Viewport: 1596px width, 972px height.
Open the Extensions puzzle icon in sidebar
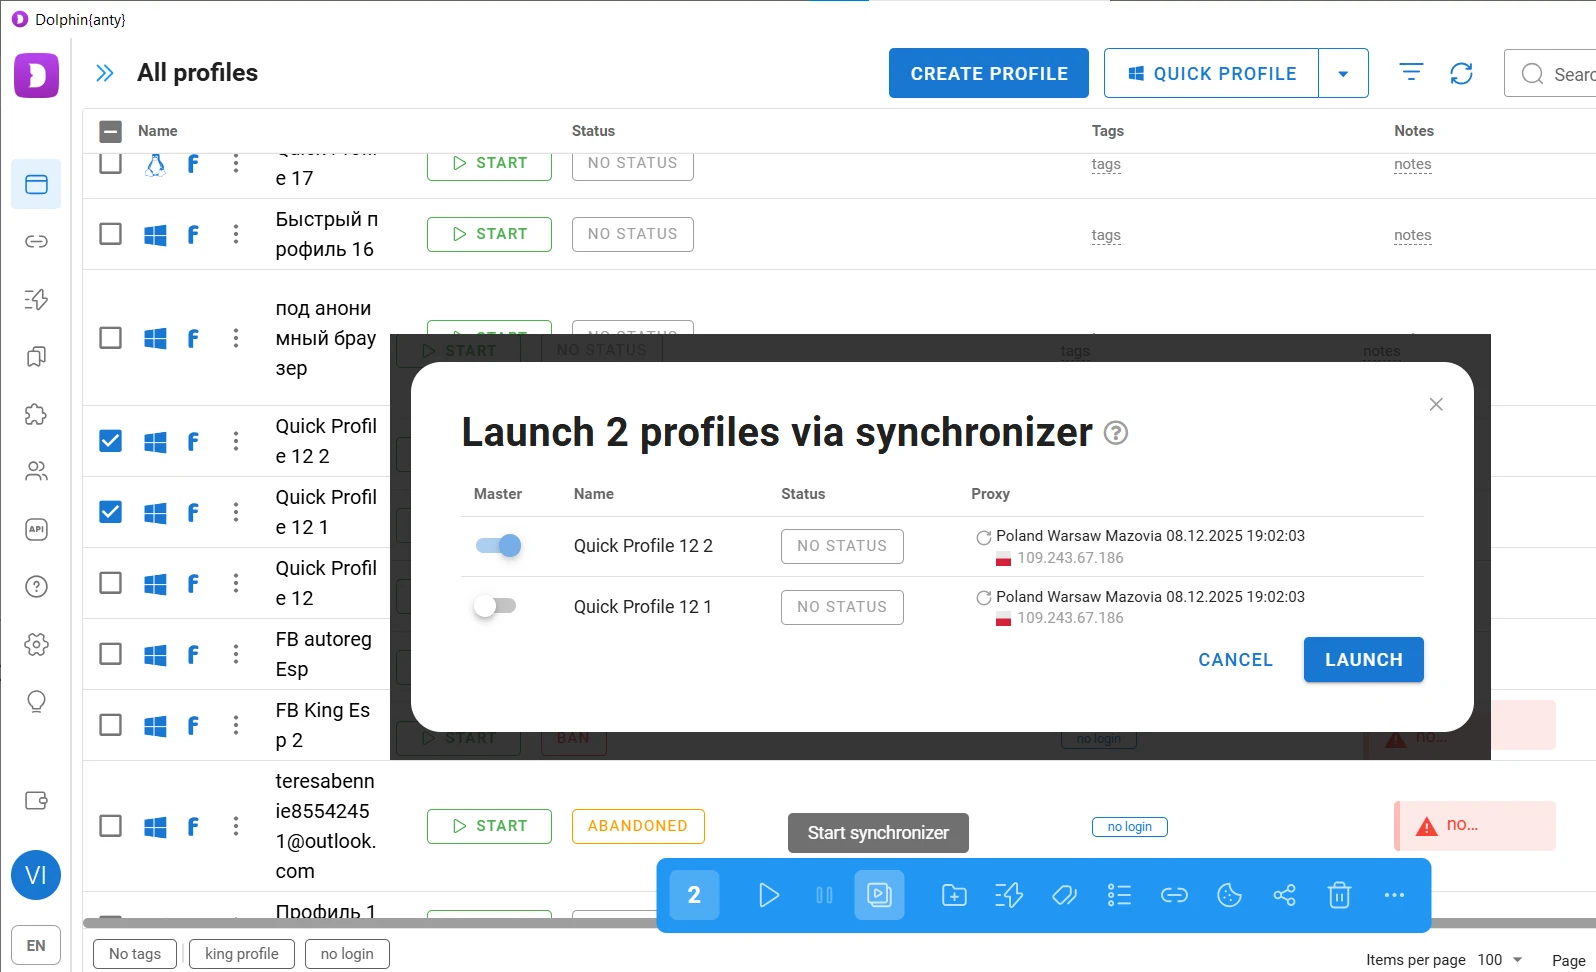(36, 414)
